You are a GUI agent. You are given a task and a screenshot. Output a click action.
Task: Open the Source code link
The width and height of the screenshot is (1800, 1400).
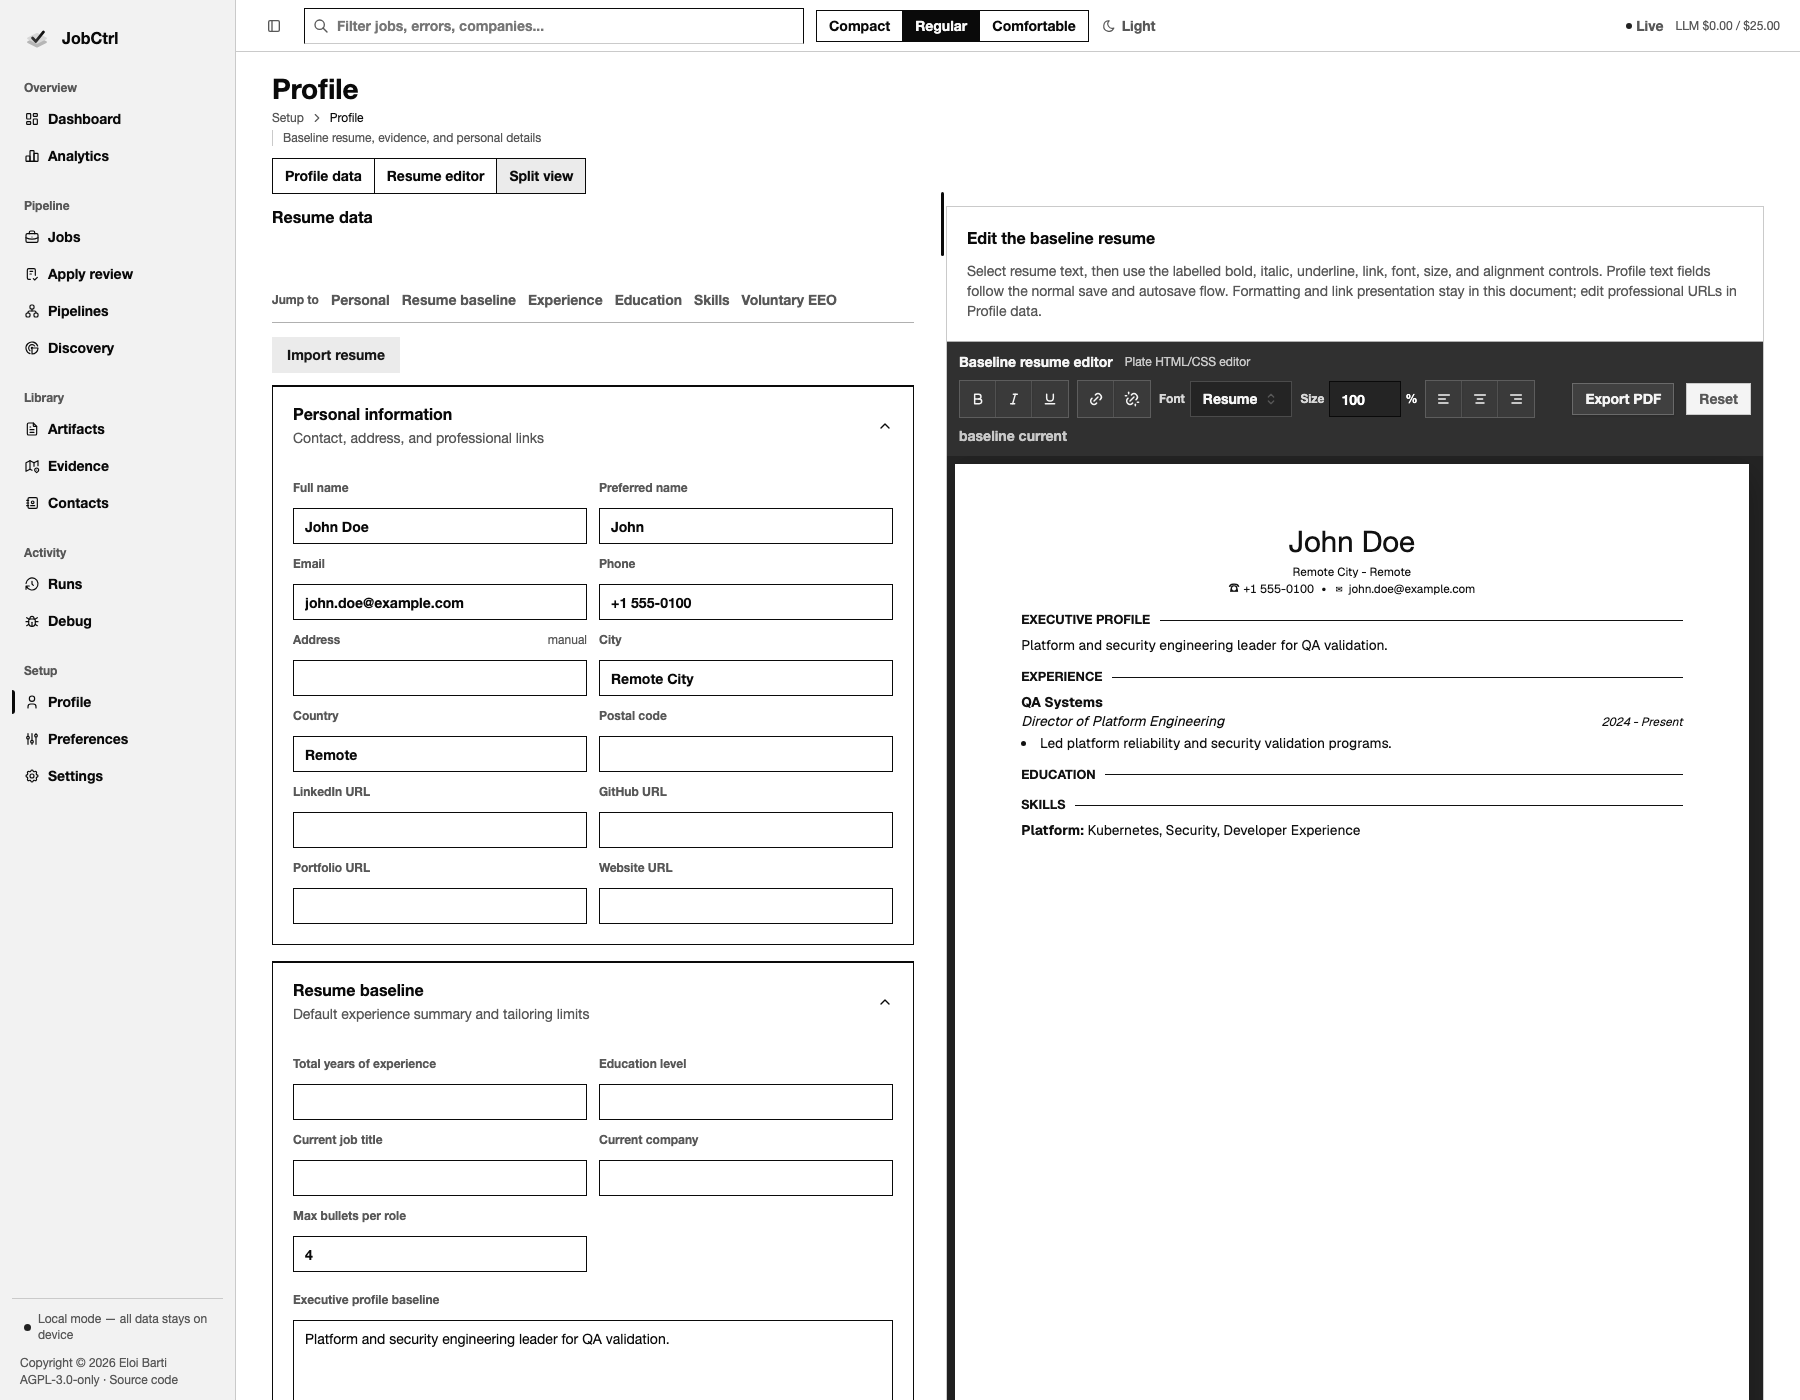(144, 1380)
